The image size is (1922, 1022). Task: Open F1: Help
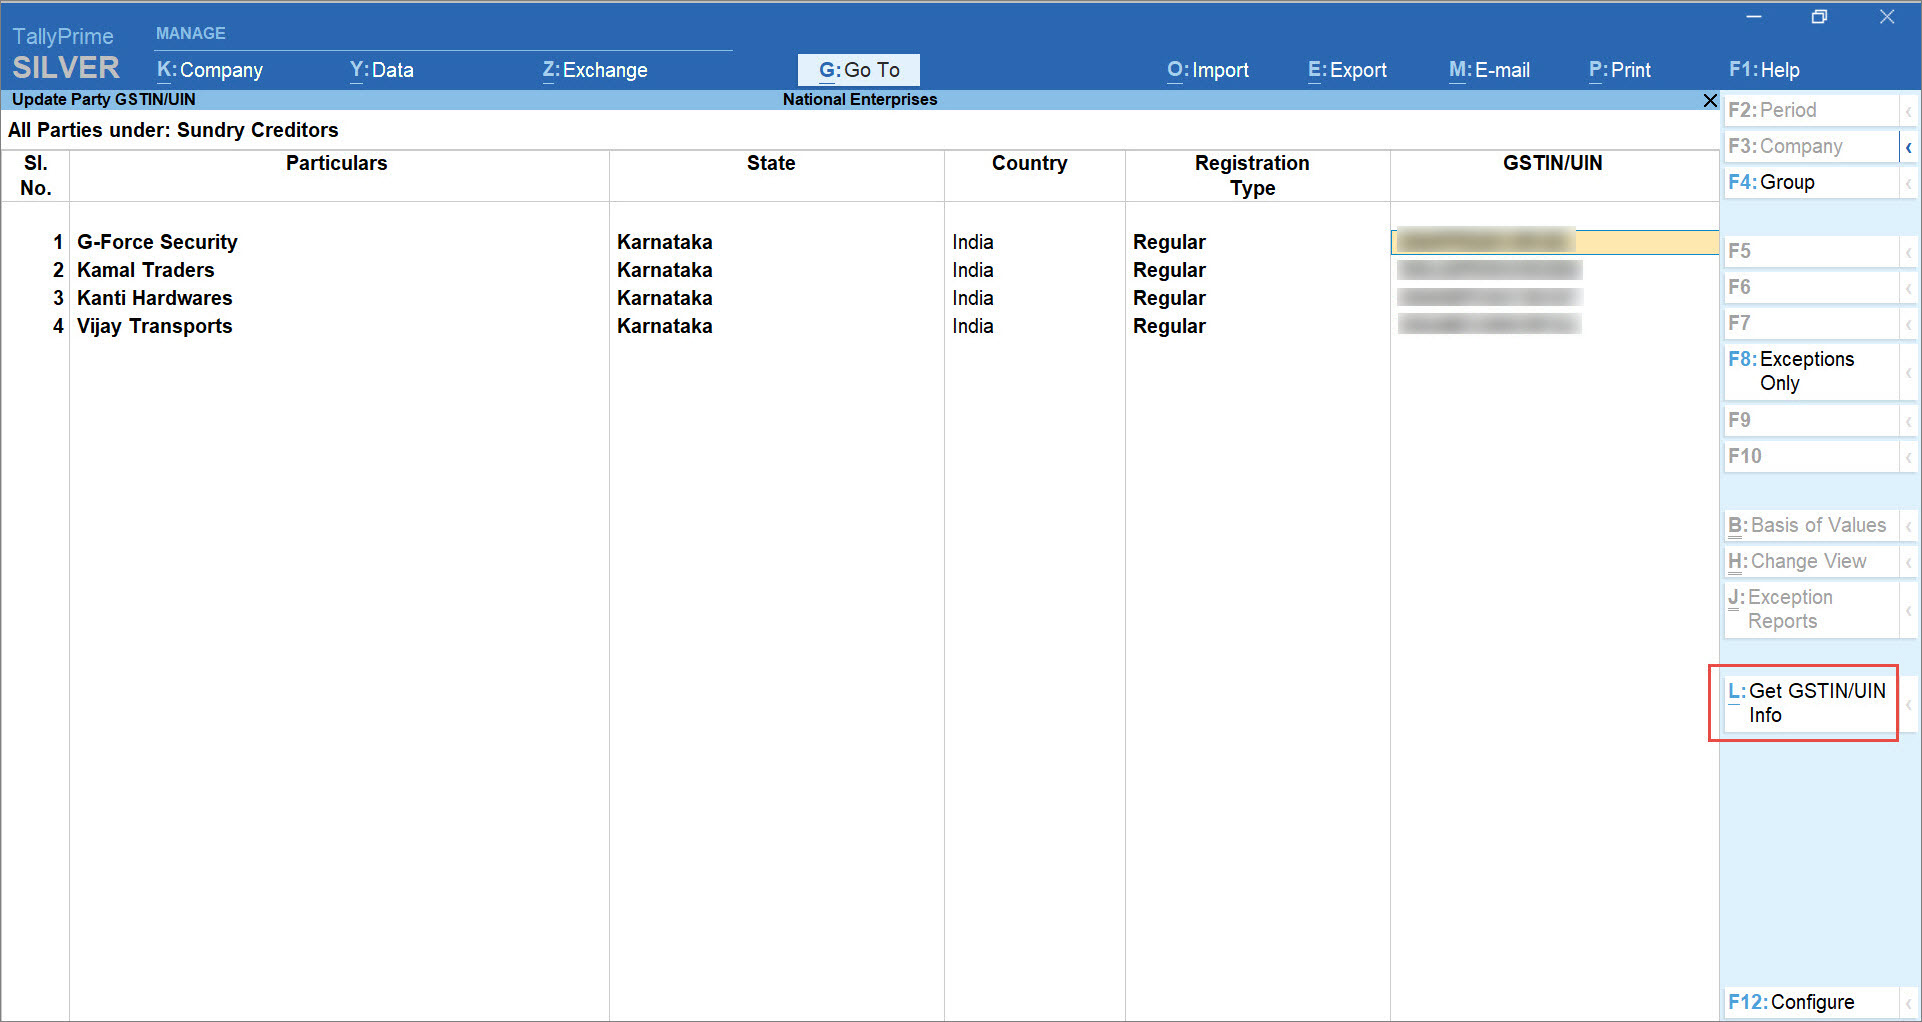(1764, 70)
